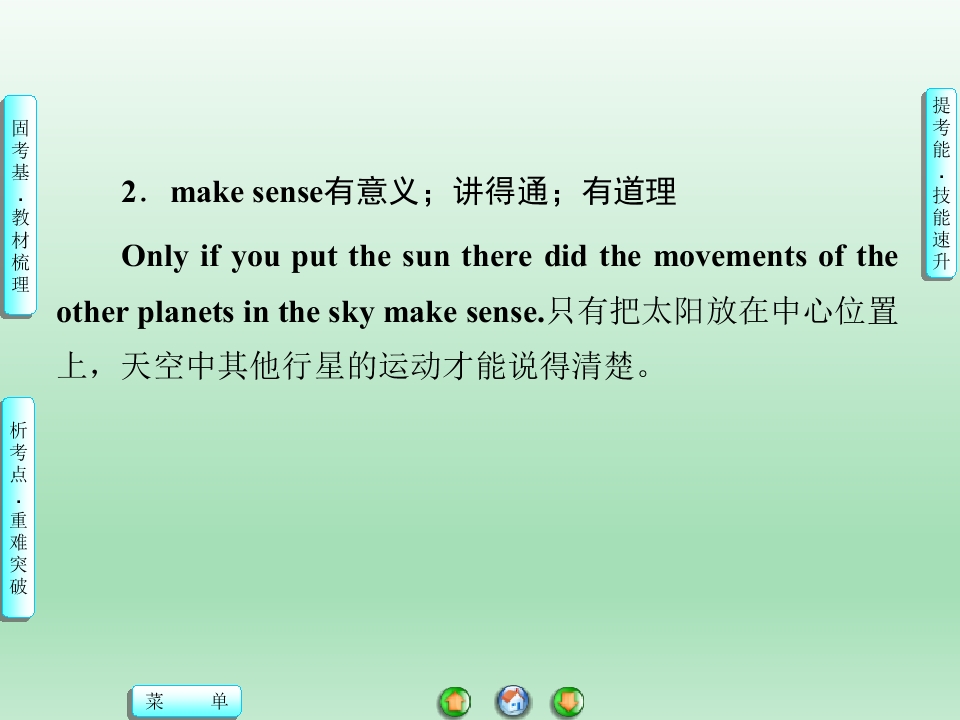Click 'movements of the' in the sentence
Viewport: 960px width, 720px height.
[776, 256]
